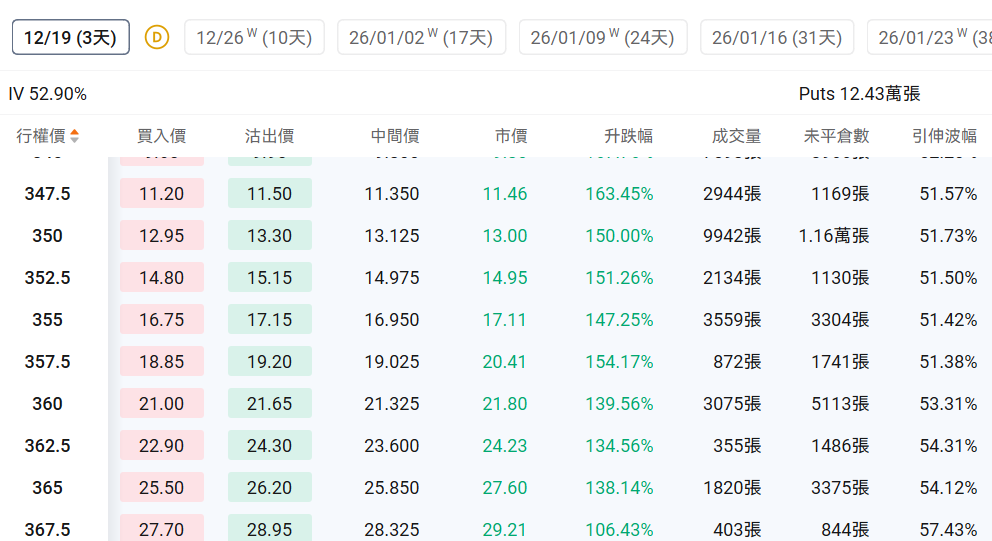Click the 買入價 column header
The width and height of the screenshot is (992, 541).
(161, 136)
